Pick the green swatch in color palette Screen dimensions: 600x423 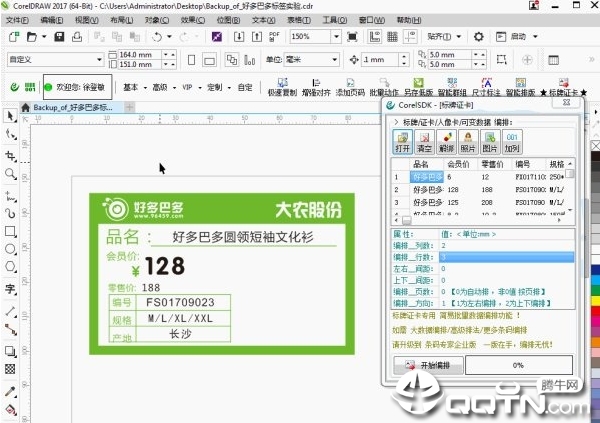[595, 290]
